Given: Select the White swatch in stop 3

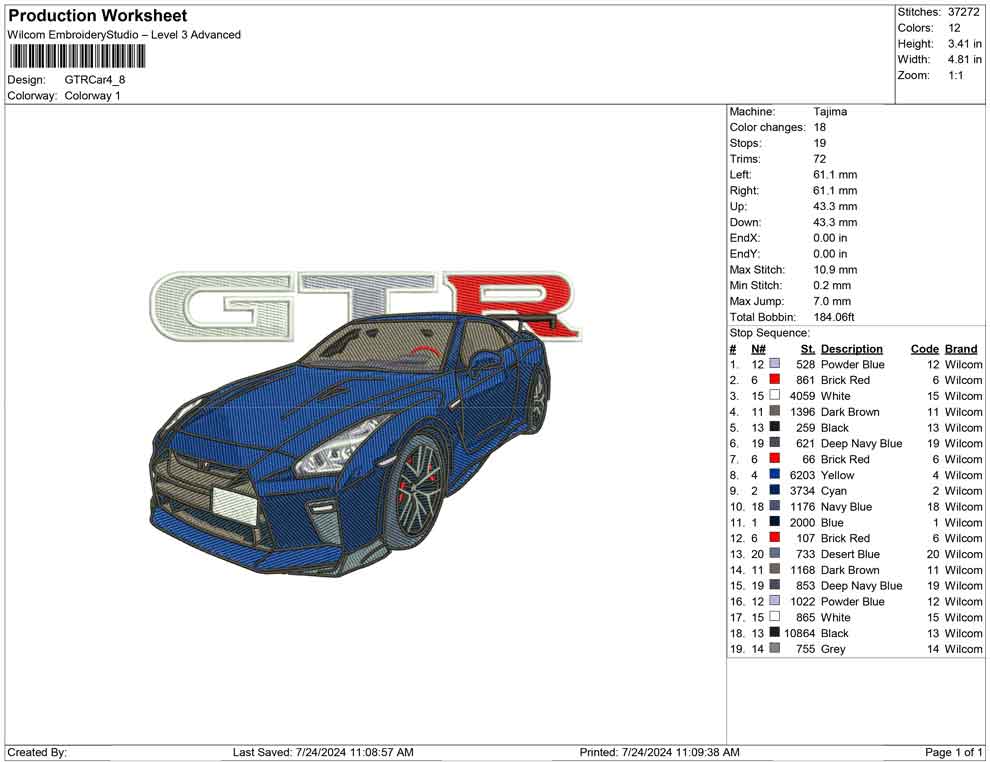Looking at the screenshot, I should [x=772, y=396].
